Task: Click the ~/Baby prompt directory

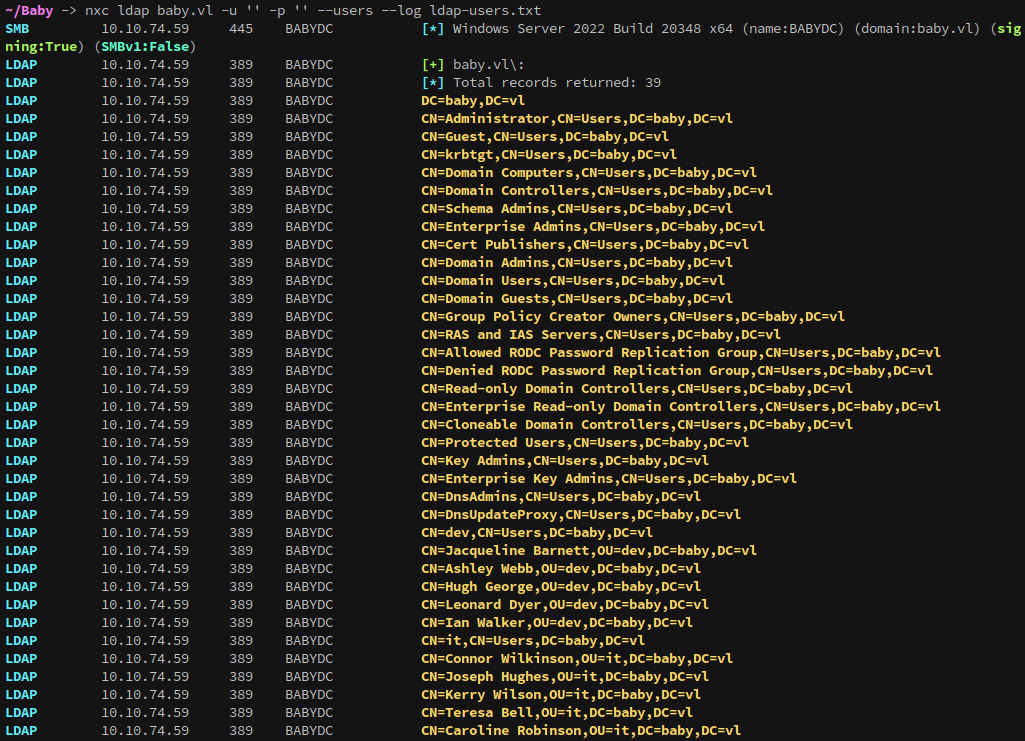Action: (29, 10)
